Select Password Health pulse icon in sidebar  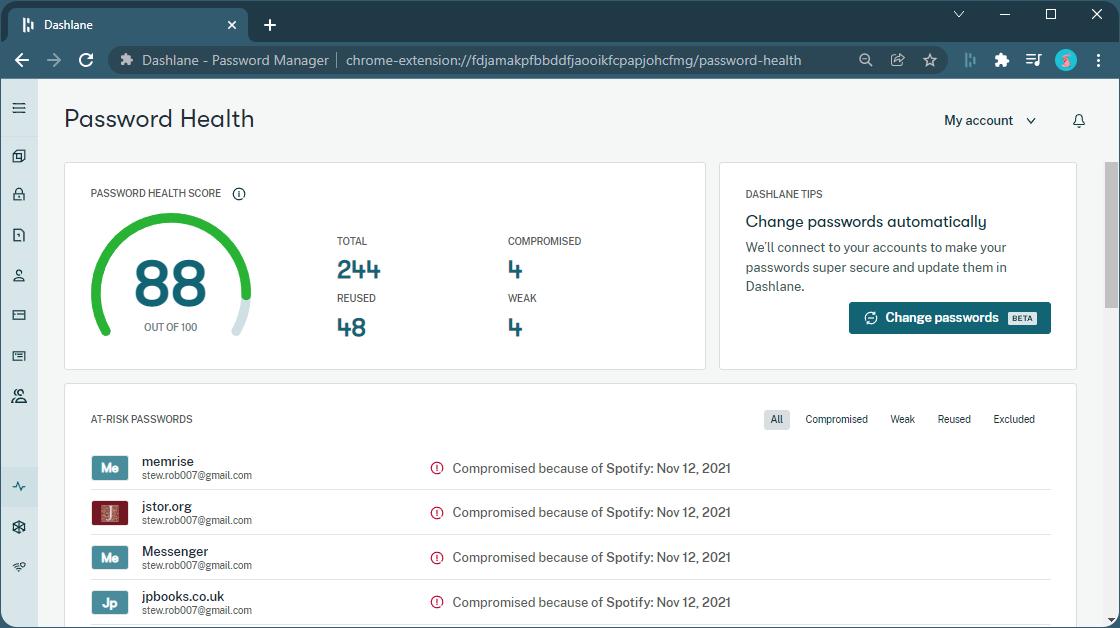tap(19, 487)
